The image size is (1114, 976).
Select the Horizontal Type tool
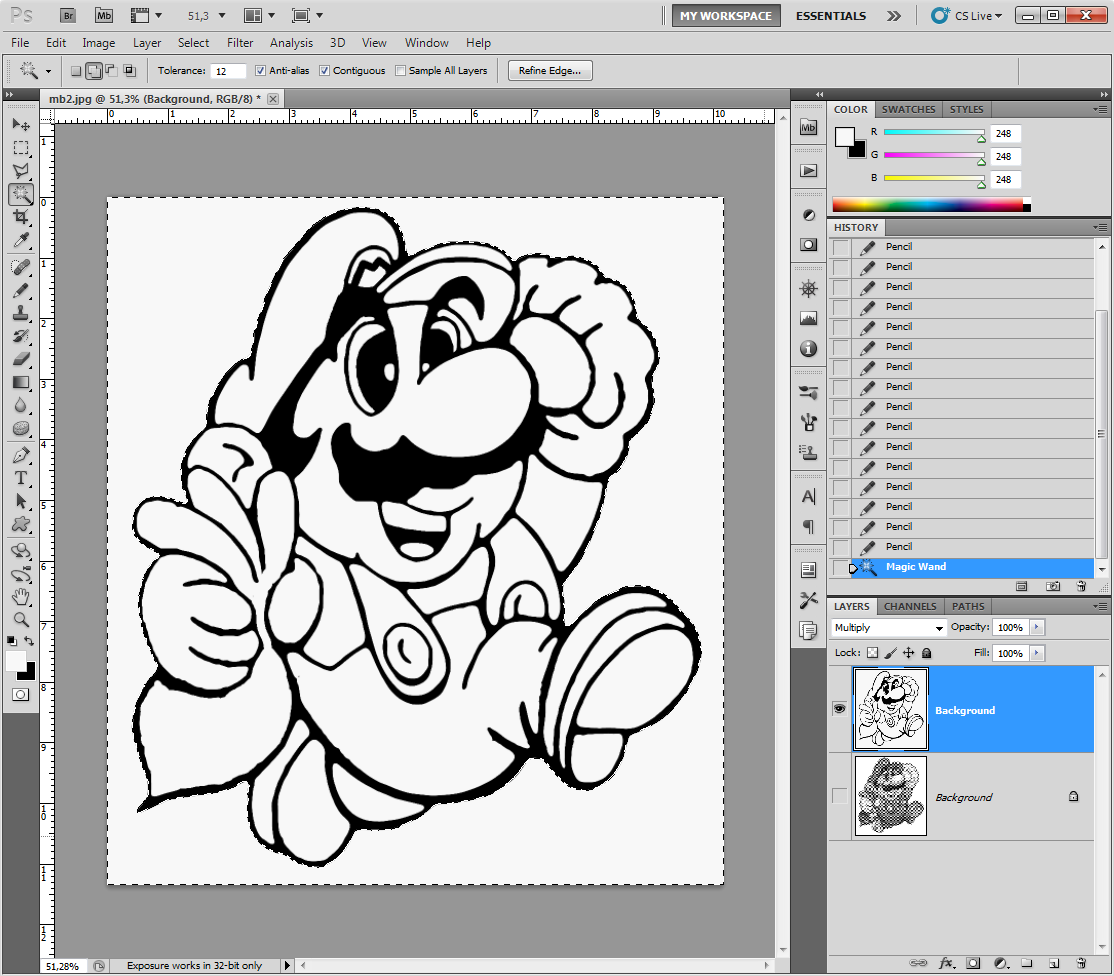click(20, 478)
